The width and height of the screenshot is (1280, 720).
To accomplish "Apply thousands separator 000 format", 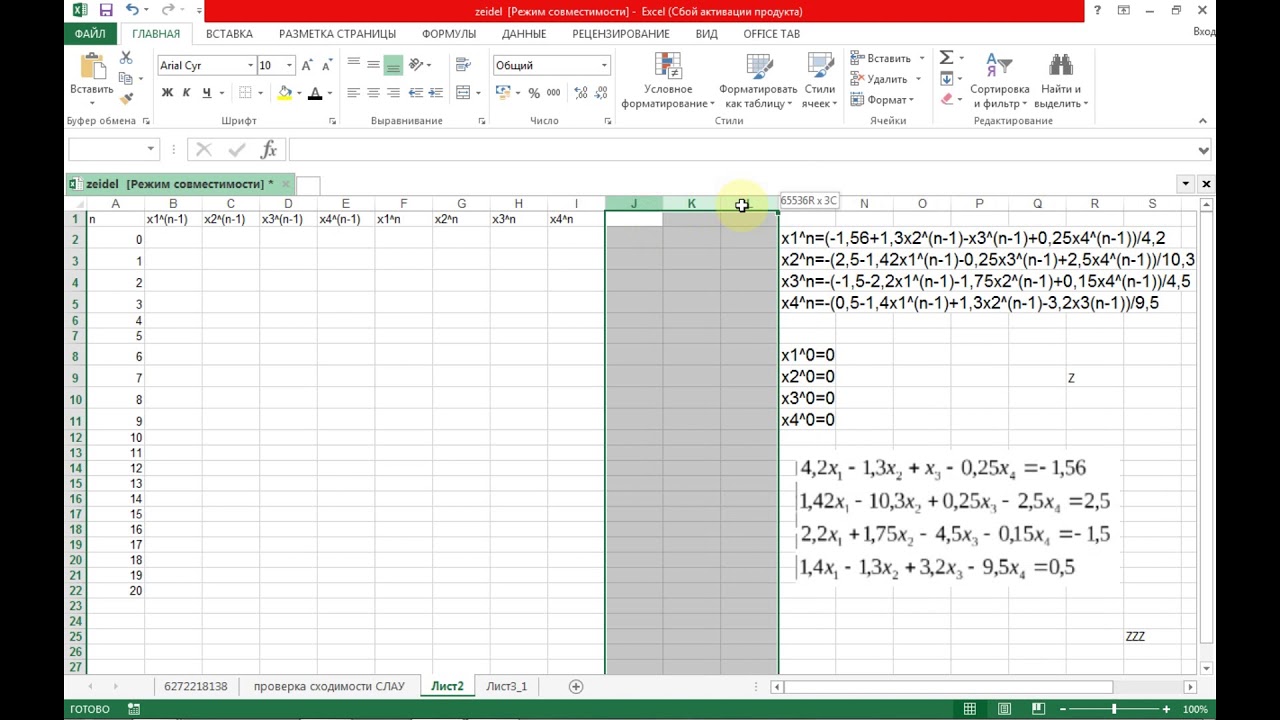I will click(553, 93).
